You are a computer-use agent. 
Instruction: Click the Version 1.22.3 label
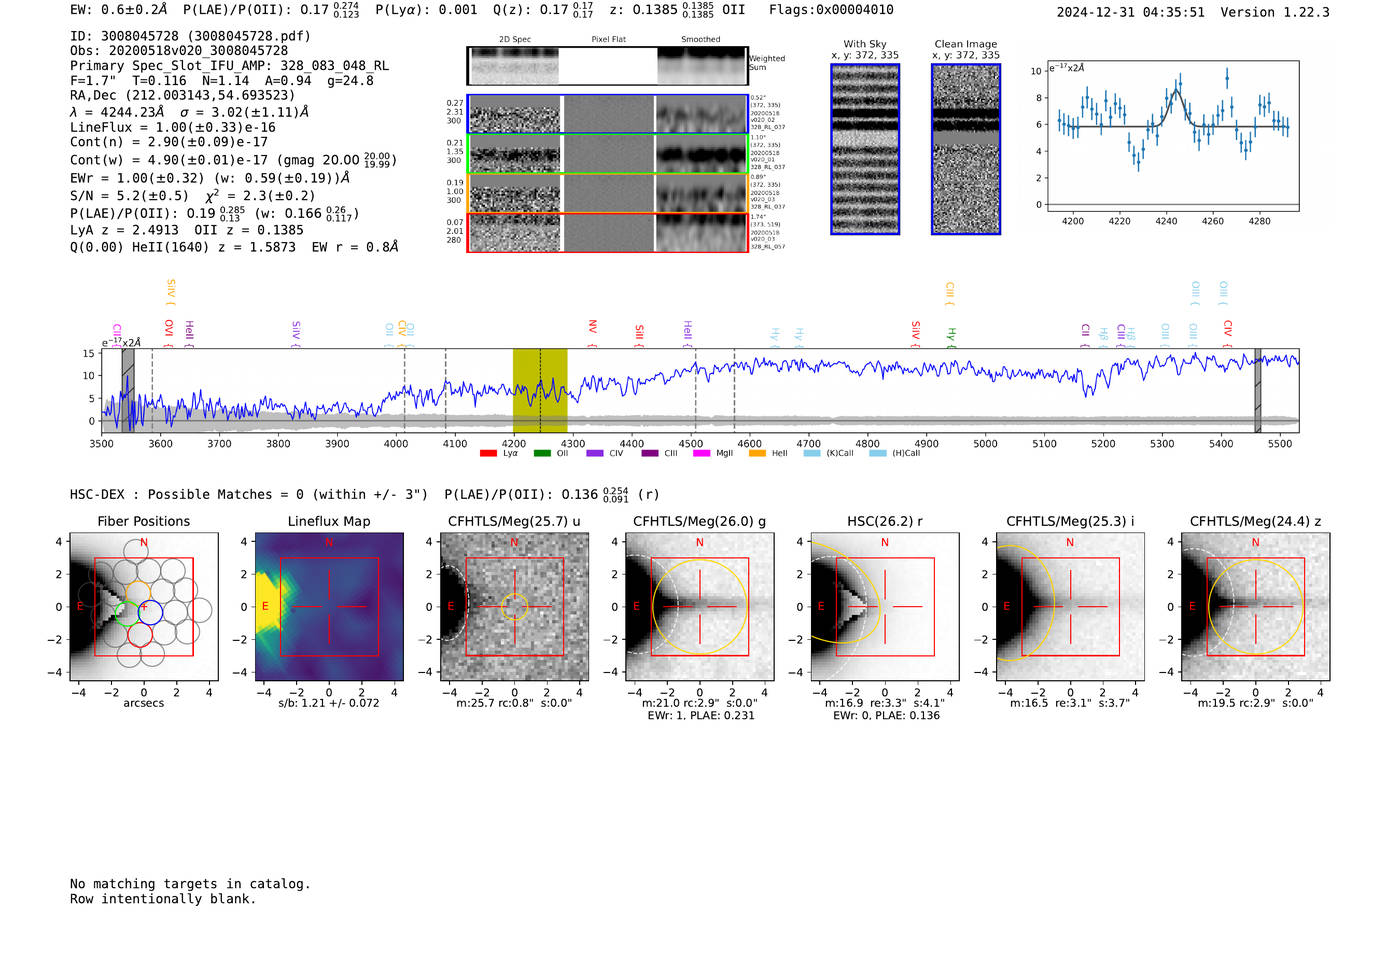(1275, 12)
